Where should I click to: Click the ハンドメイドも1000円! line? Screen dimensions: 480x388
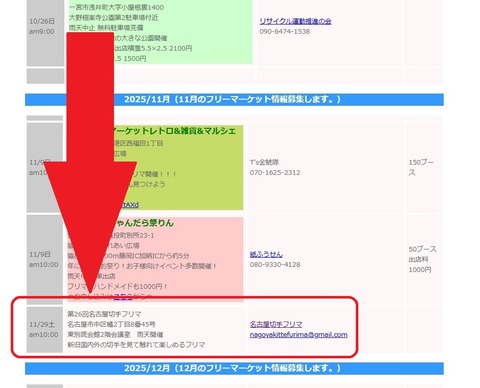(x=132, y=287)
